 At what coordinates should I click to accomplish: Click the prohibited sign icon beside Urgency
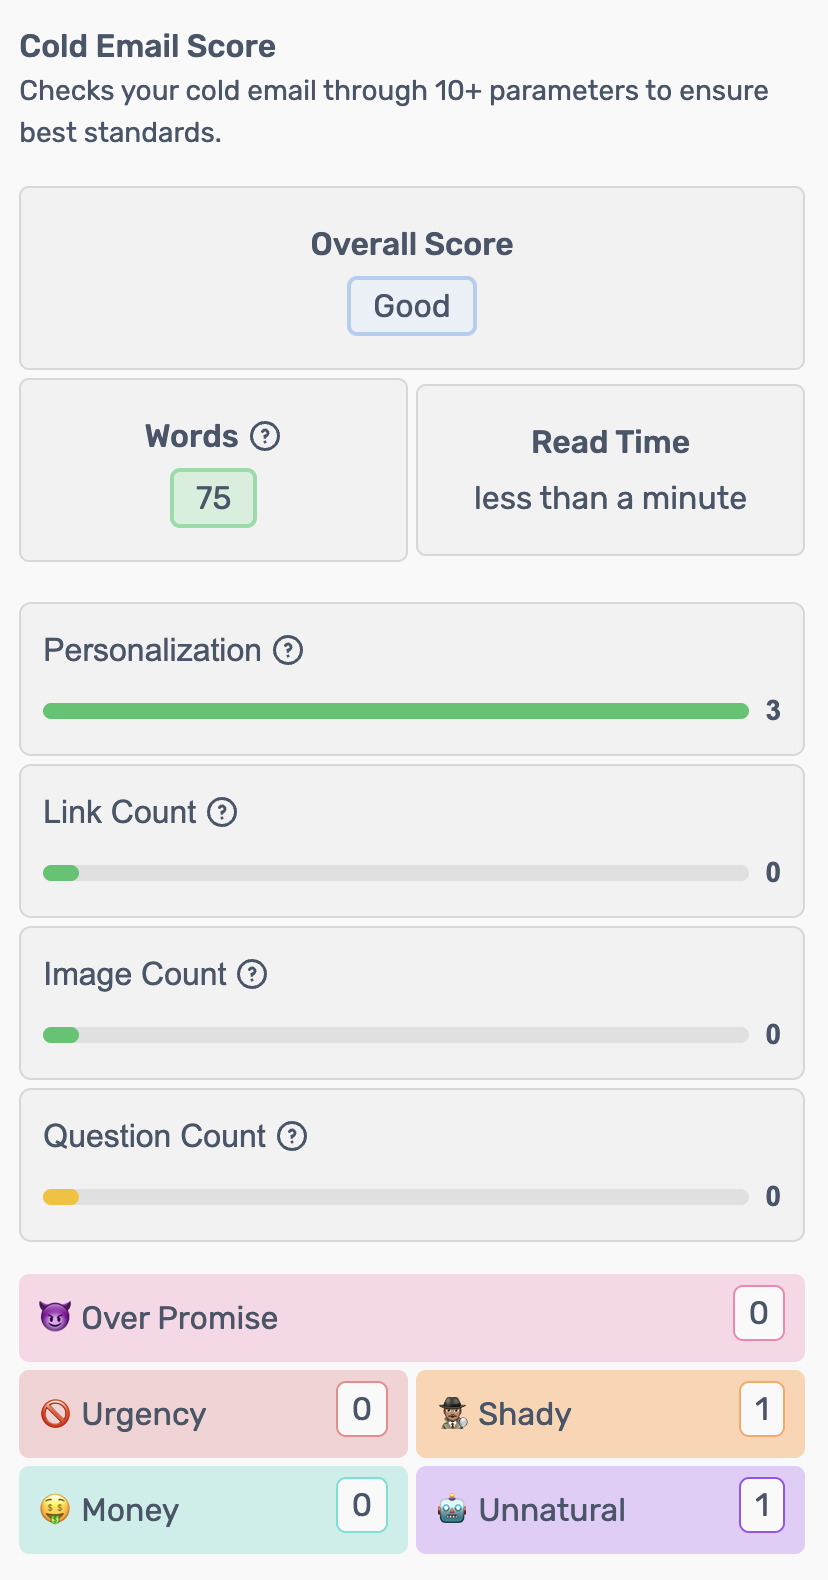[55, 1414]
